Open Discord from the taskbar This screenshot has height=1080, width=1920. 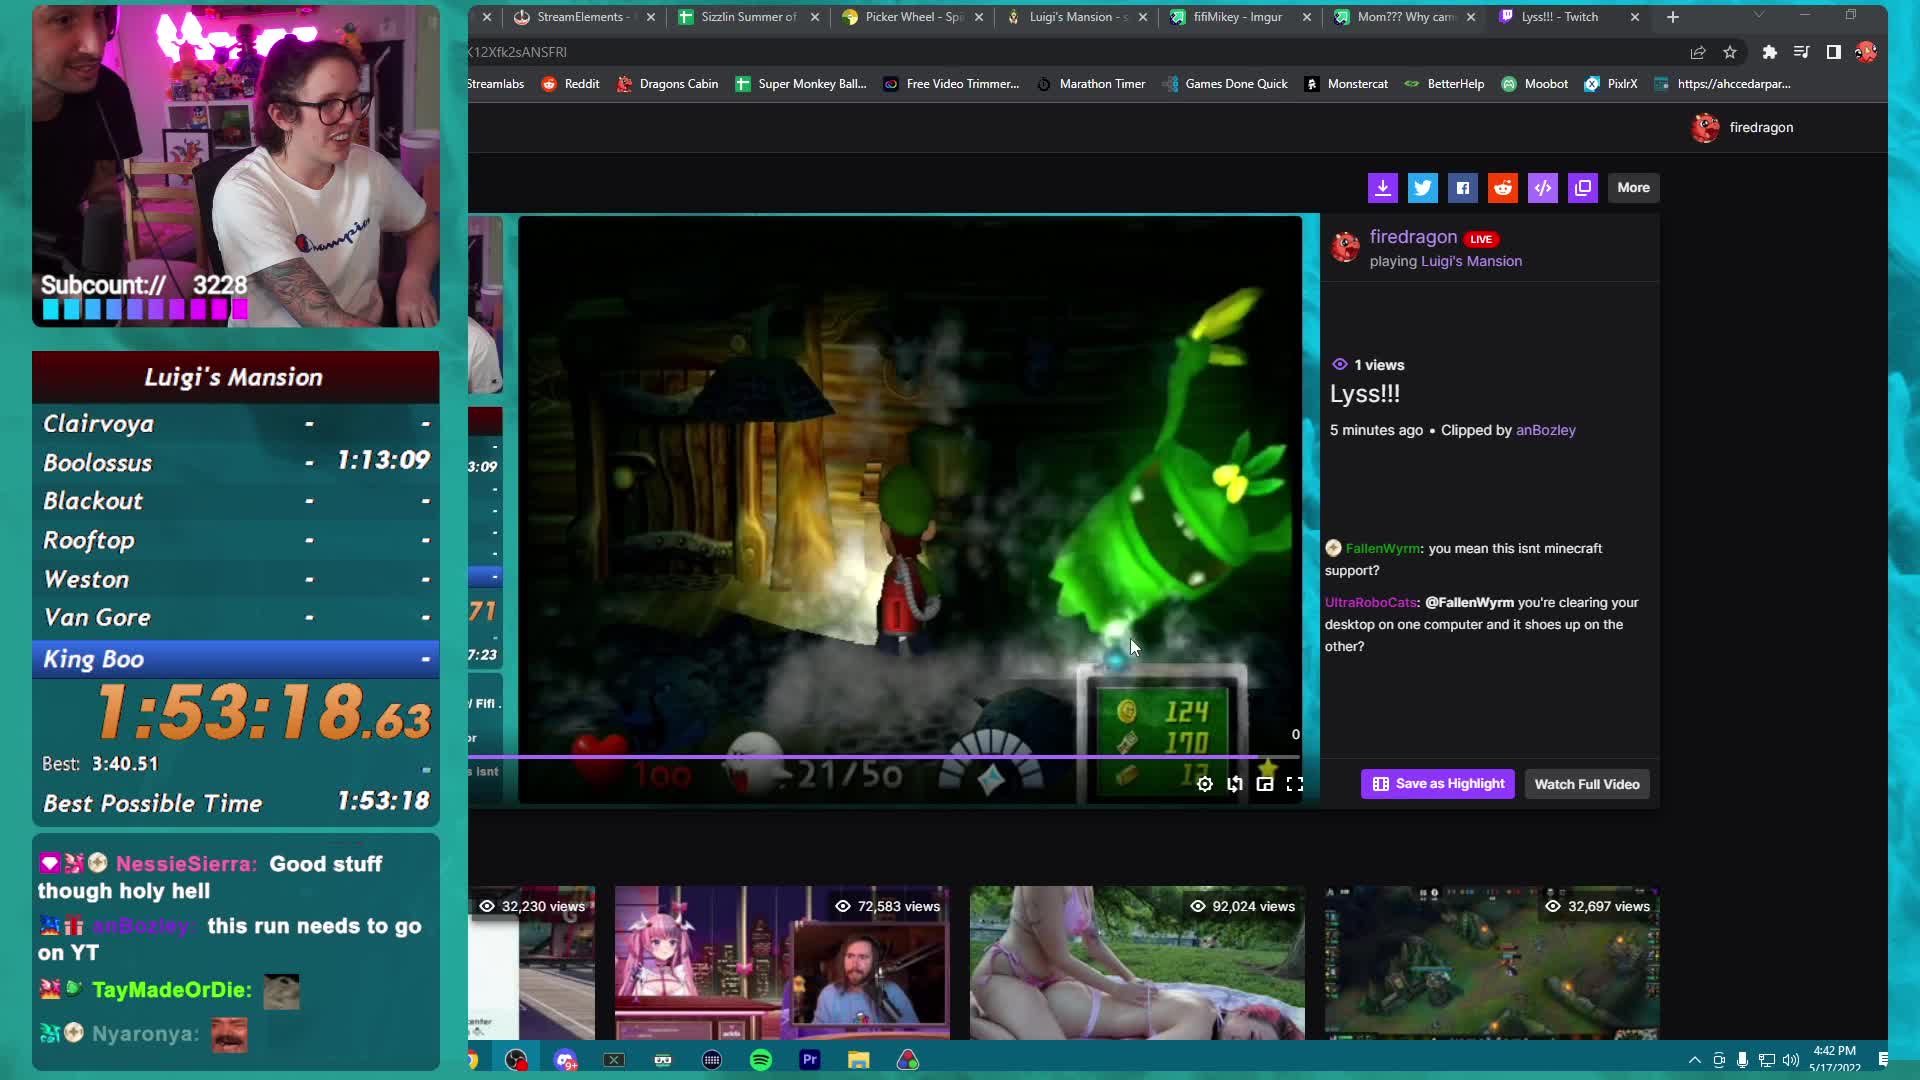pos(565,1060)
